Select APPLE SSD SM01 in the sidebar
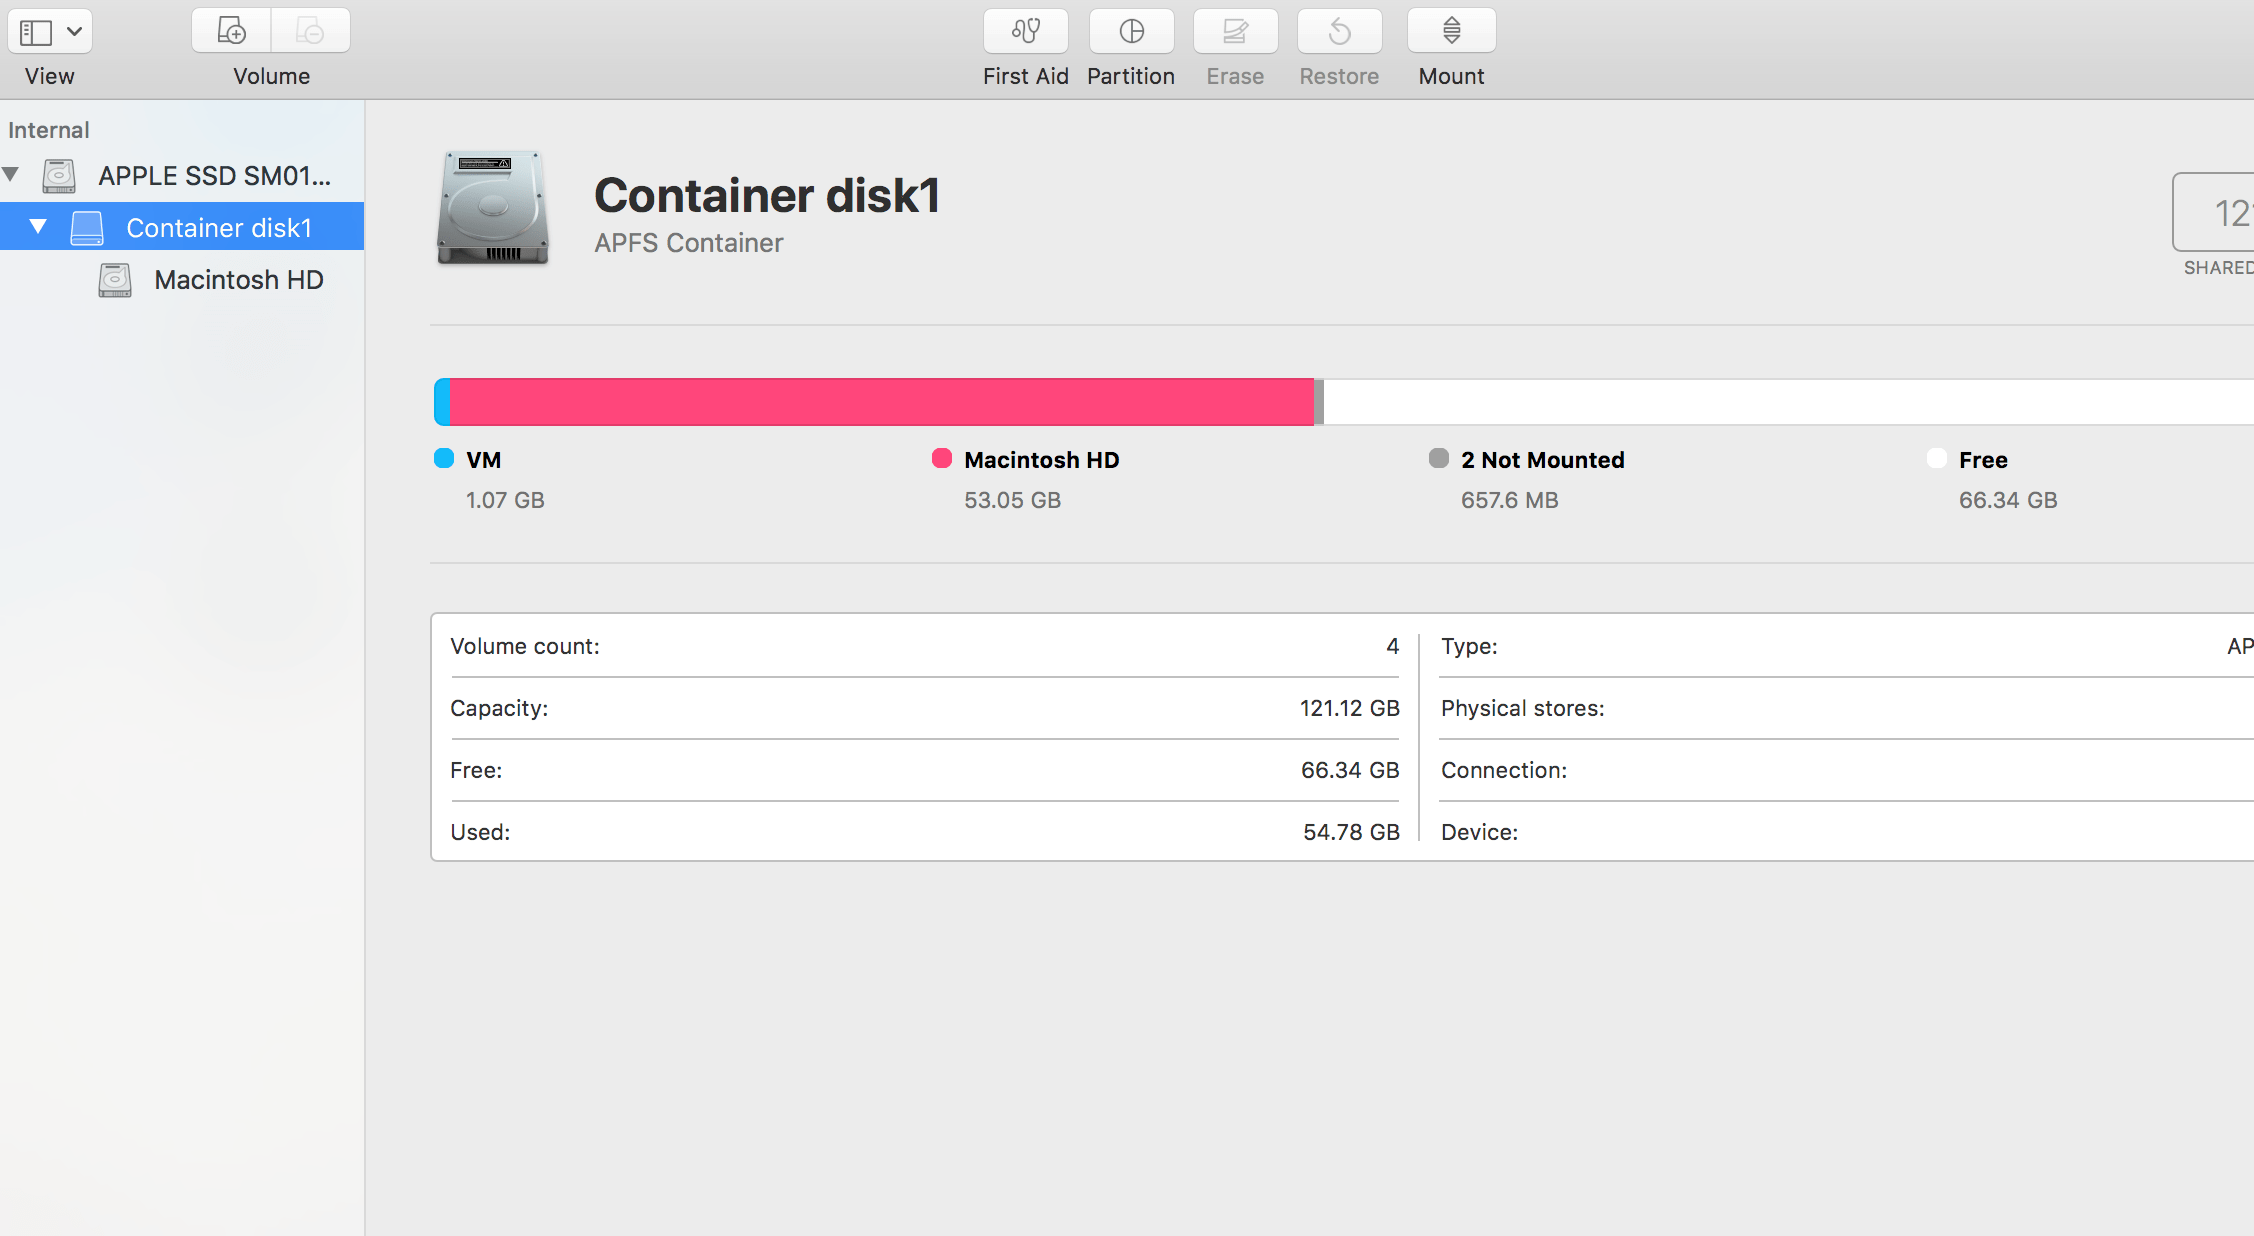2254x1236 pixels. pos(214,175)
